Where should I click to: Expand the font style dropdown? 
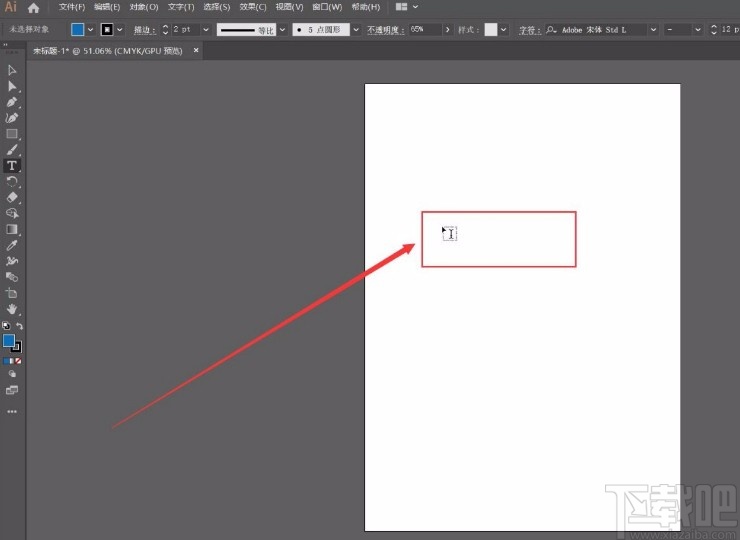pos(698,30)
